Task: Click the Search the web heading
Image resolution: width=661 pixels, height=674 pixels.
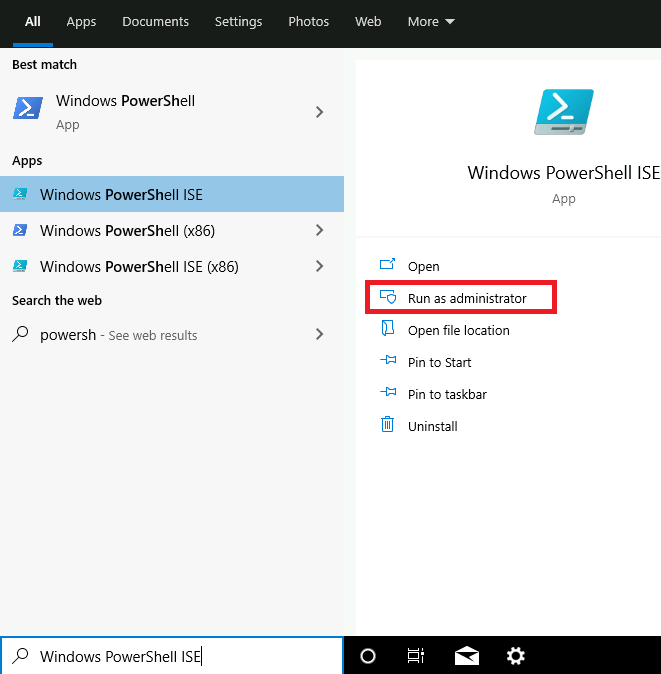Action: tap(57, 300)
